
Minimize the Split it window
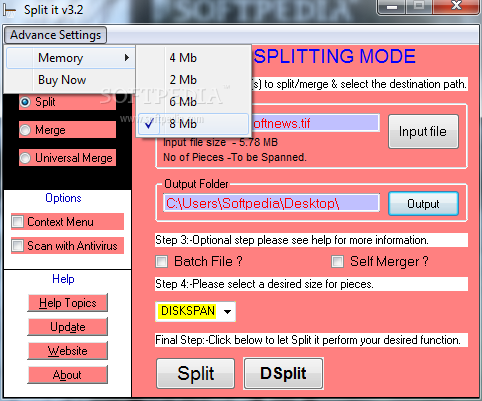click(x=392, y=7)
